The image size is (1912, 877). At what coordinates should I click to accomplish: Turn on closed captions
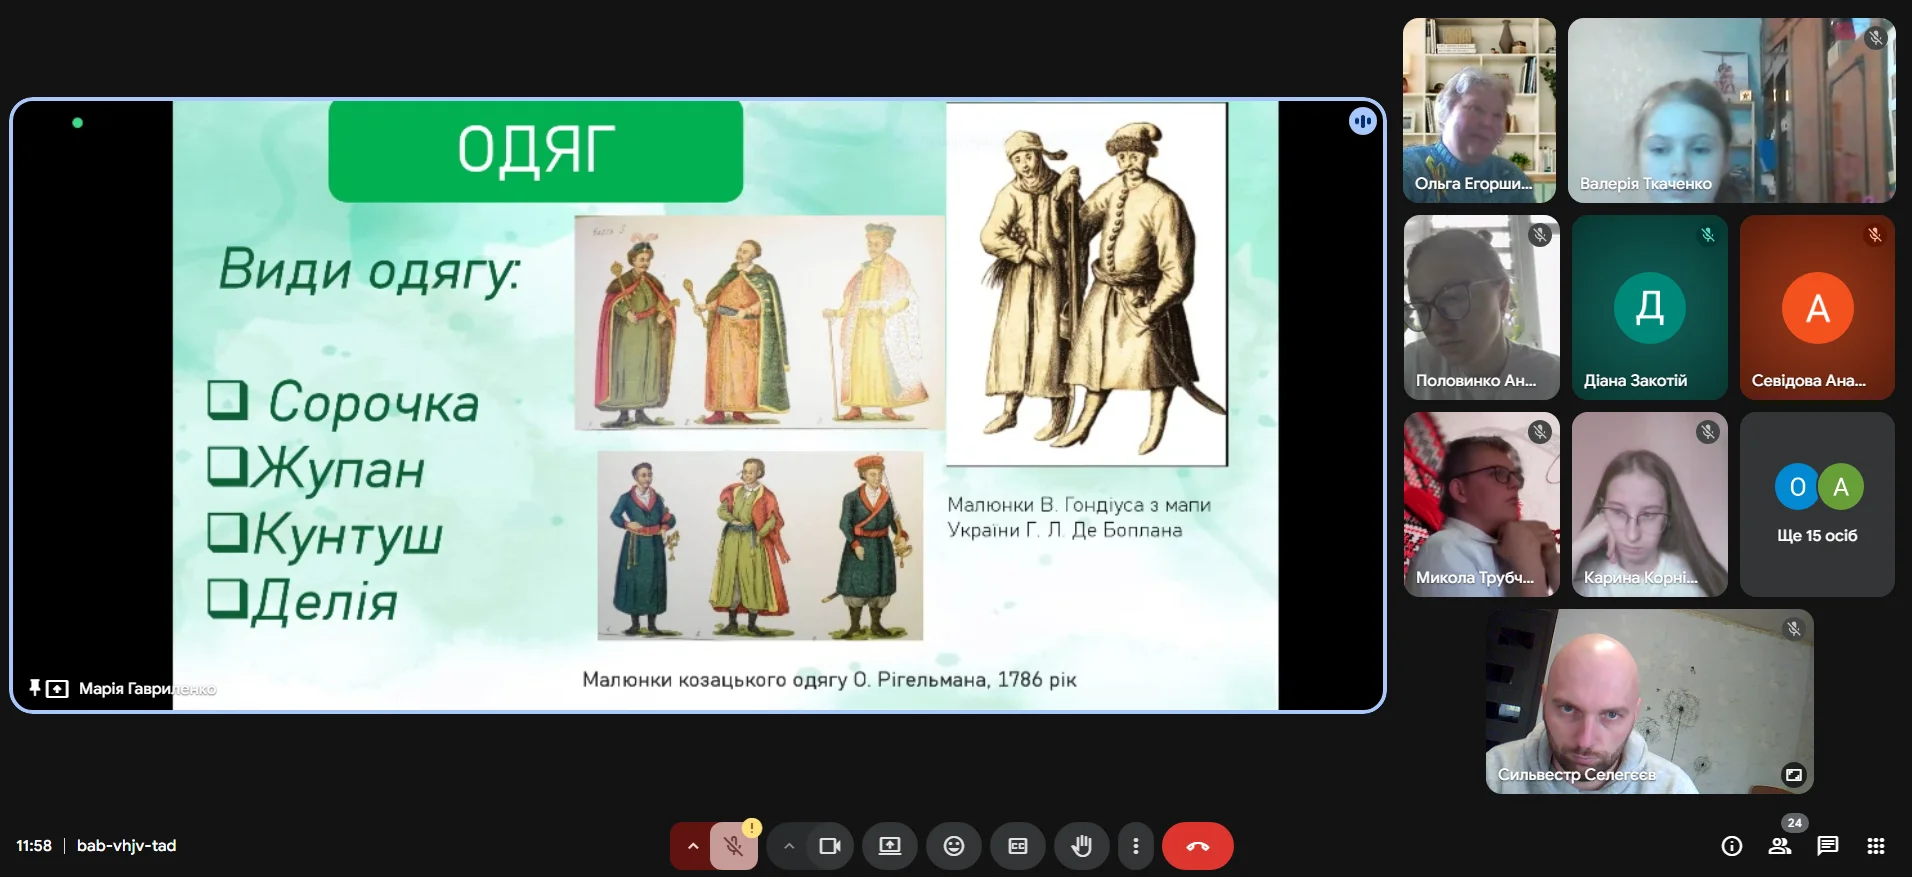1017,846
